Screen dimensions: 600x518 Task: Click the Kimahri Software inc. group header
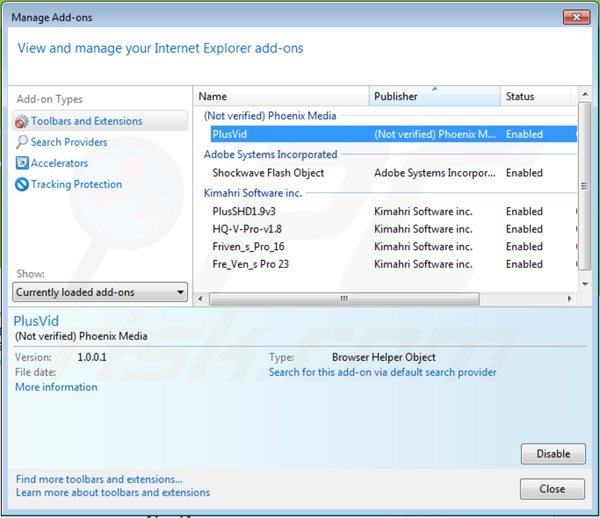(x=253, y=193)
